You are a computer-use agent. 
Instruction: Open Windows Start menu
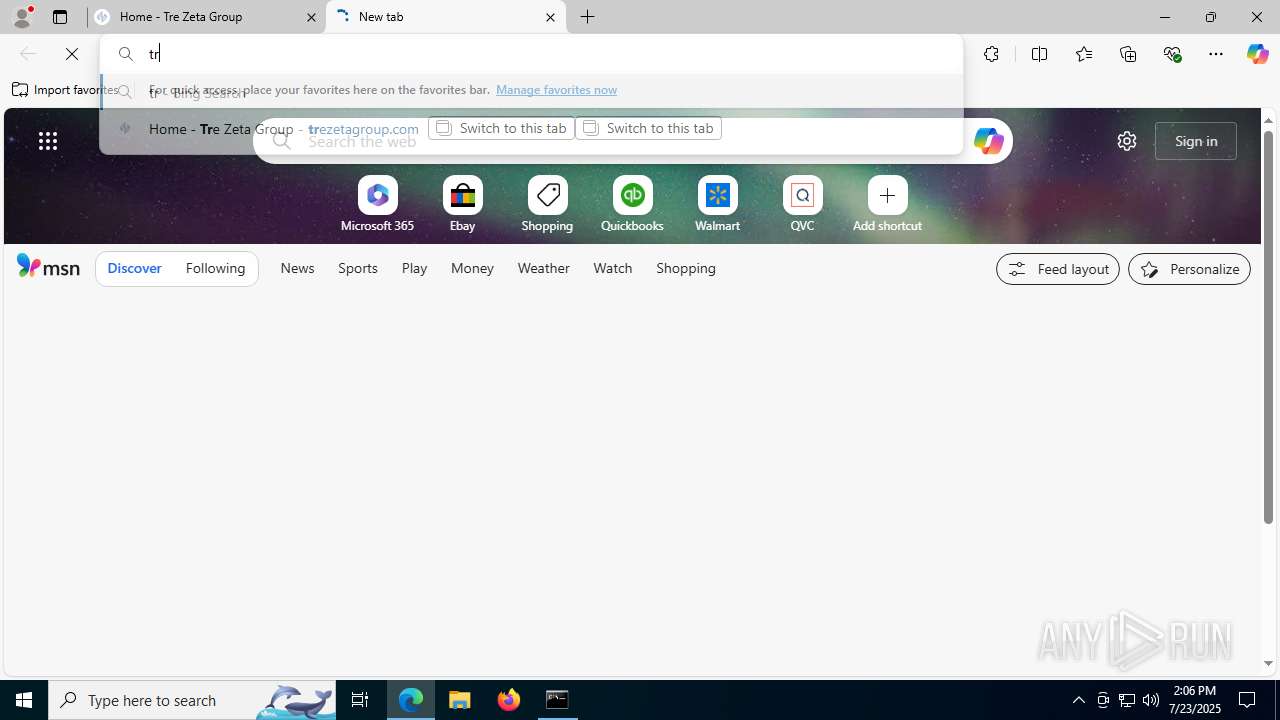pos(24,700)
